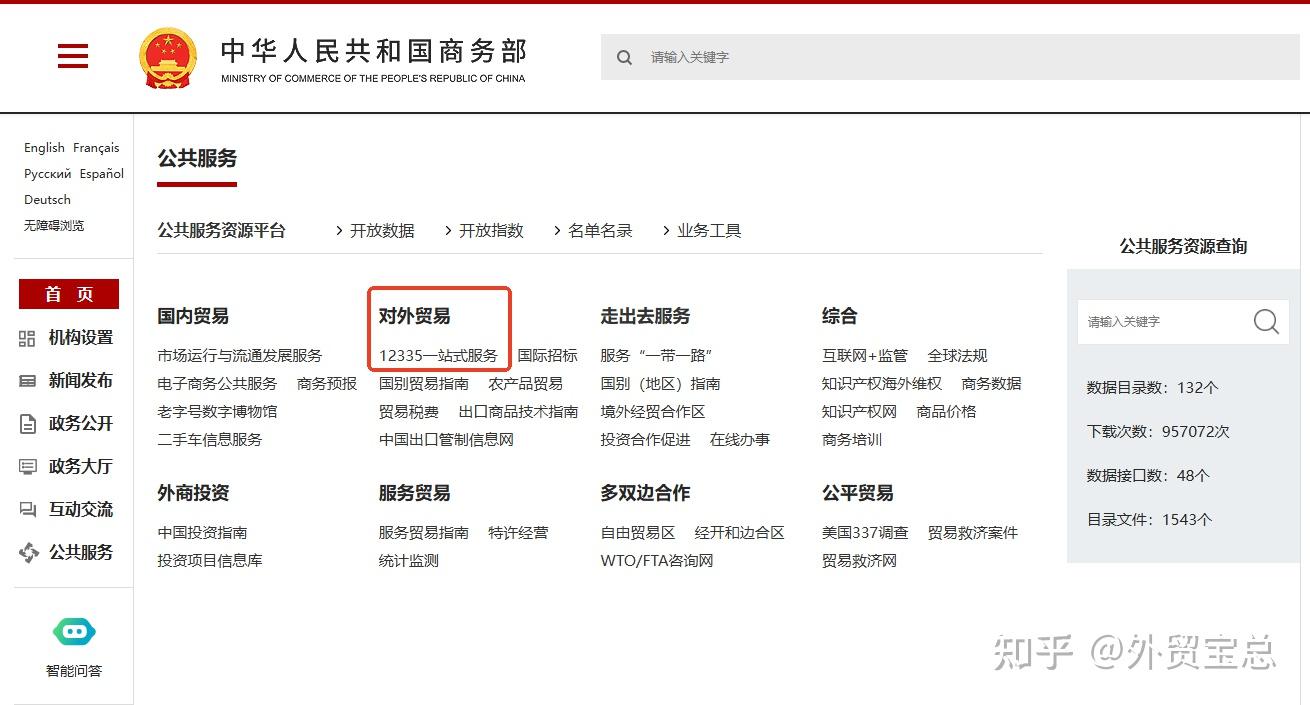The image size is (1310, 705).
Task: Switch to the 首页 tab
Action: coord(68,293)
